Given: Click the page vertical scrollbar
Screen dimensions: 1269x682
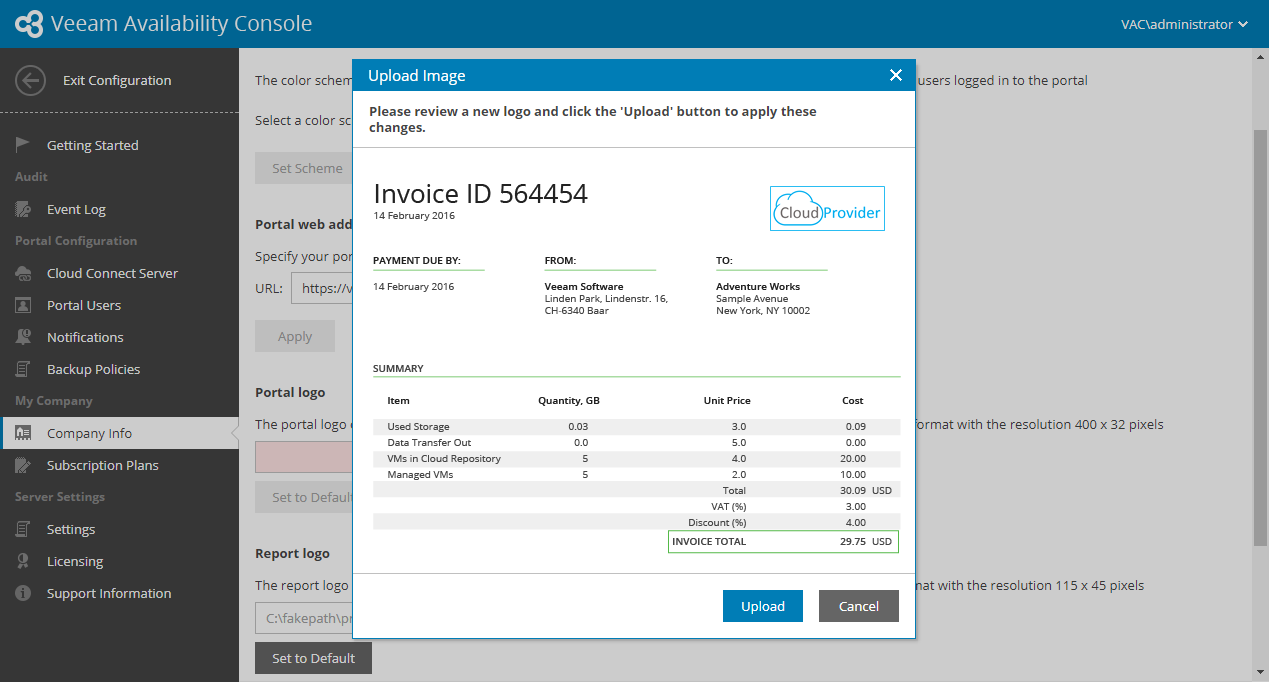Looking at the screenshot, I should [x=1260, y=337].
